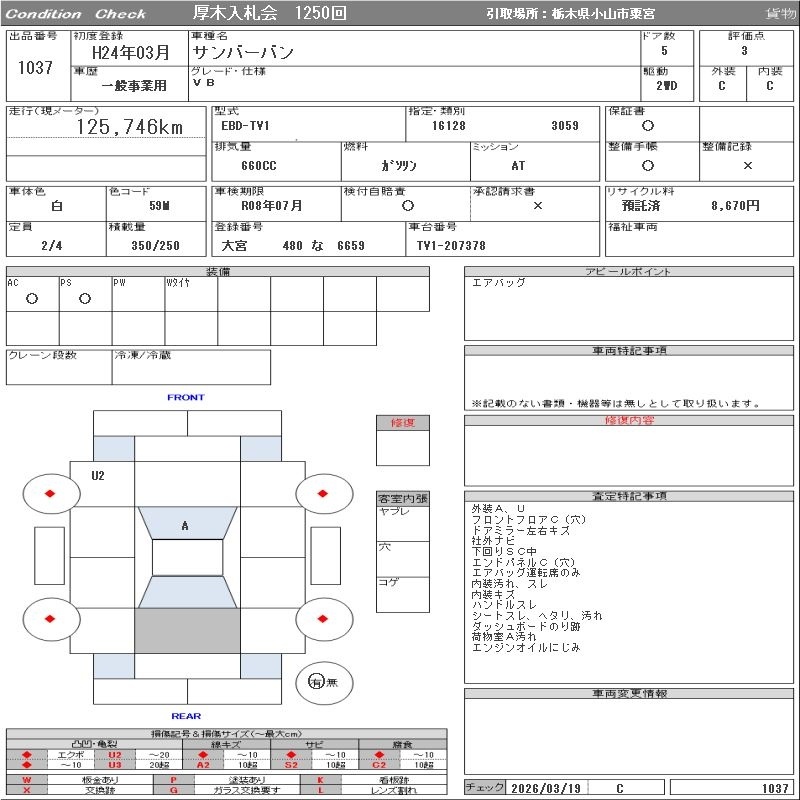Toggle the 保証書 circle mark
The image size is (800, 800).
coord(648,126)
